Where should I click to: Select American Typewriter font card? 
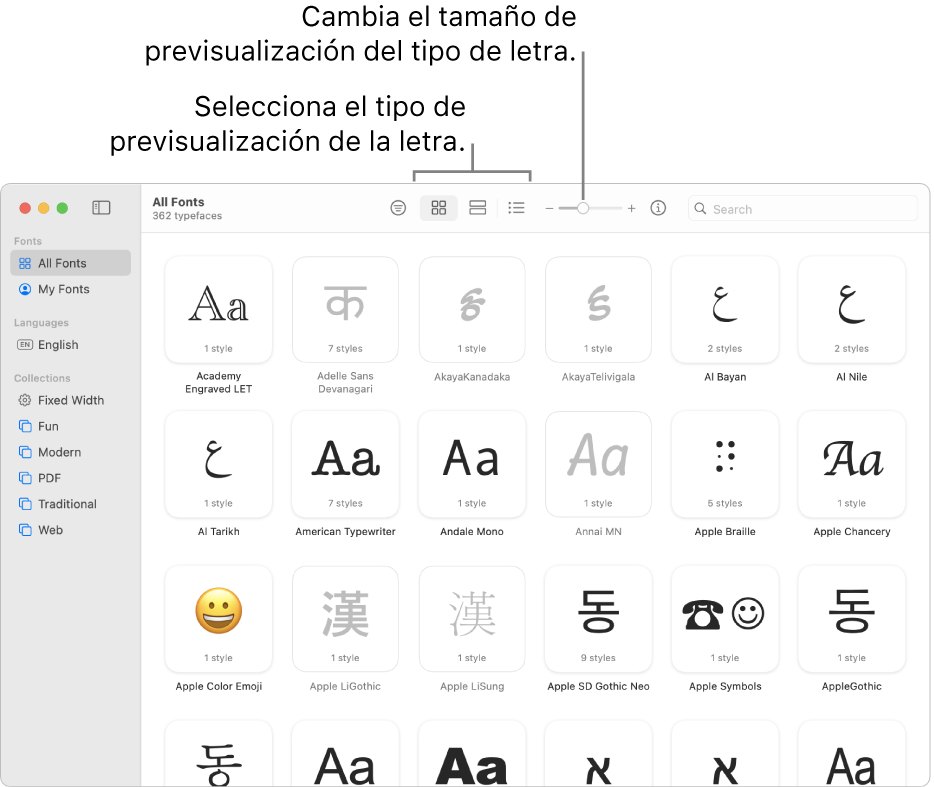(x=345, y=464)
